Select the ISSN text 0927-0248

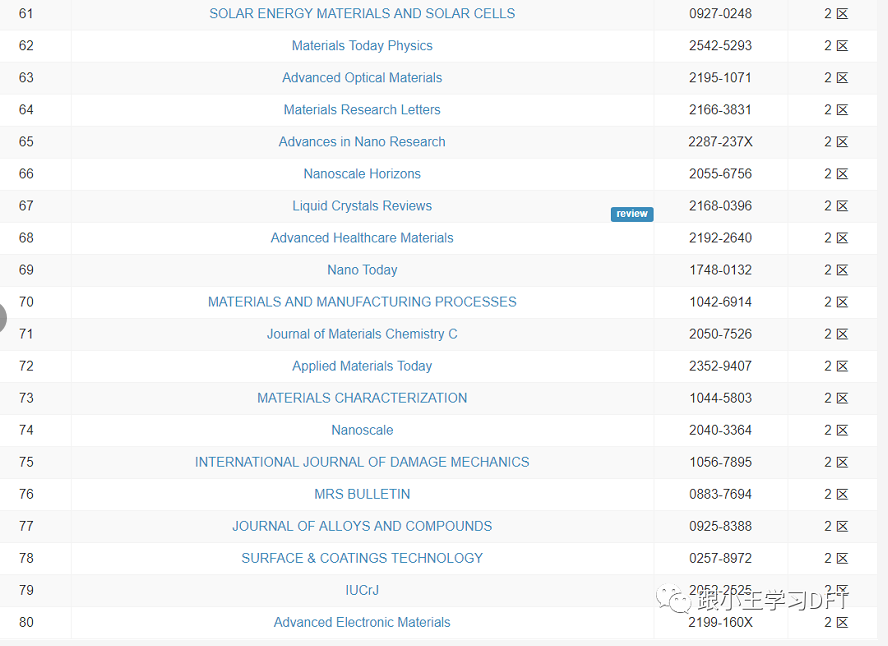pyautogui.click(x=720, y=14)
